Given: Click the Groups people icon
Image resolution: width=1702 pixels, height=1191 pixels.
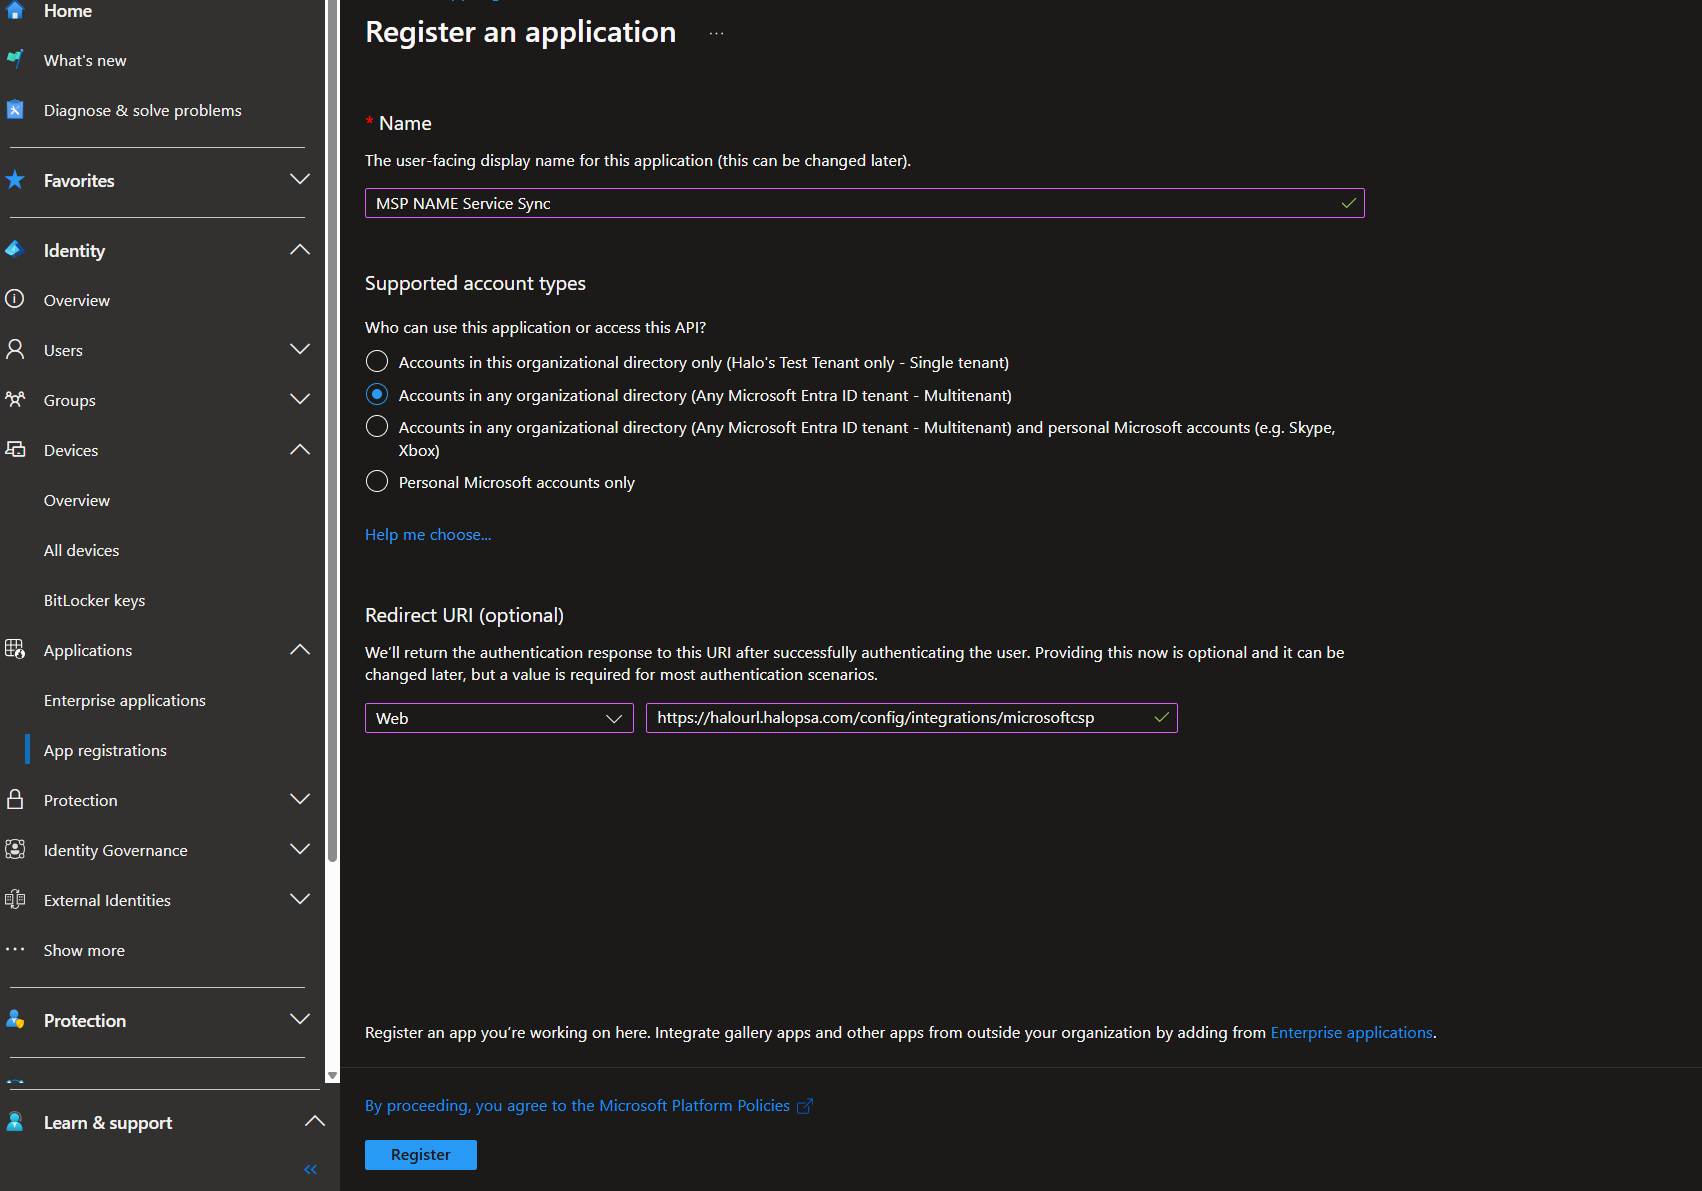Looking at the screenshot, I should click(15, 399).
